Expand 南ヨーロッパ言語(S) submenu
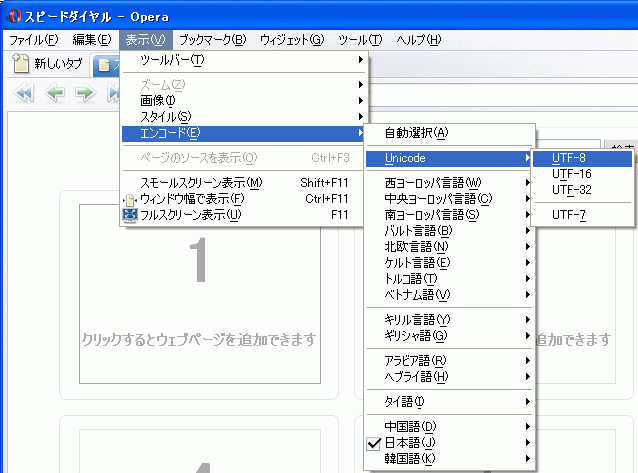Screen dimensions: 638x473 pyautogui.click(x=449, y=215)
